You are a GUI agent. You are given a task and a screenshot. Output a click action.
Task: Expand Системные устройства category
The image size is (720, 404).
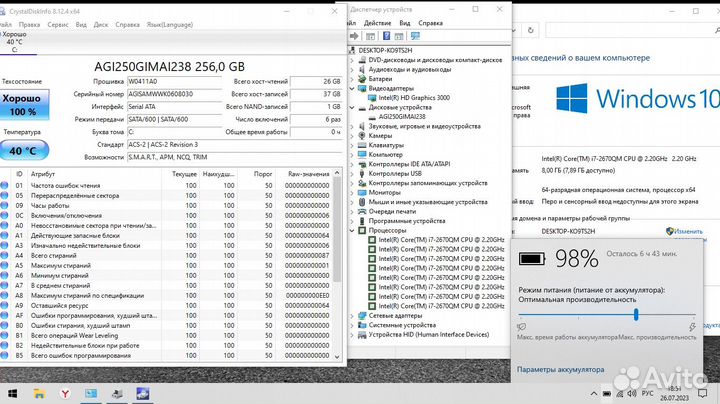(x=352, y=325)
